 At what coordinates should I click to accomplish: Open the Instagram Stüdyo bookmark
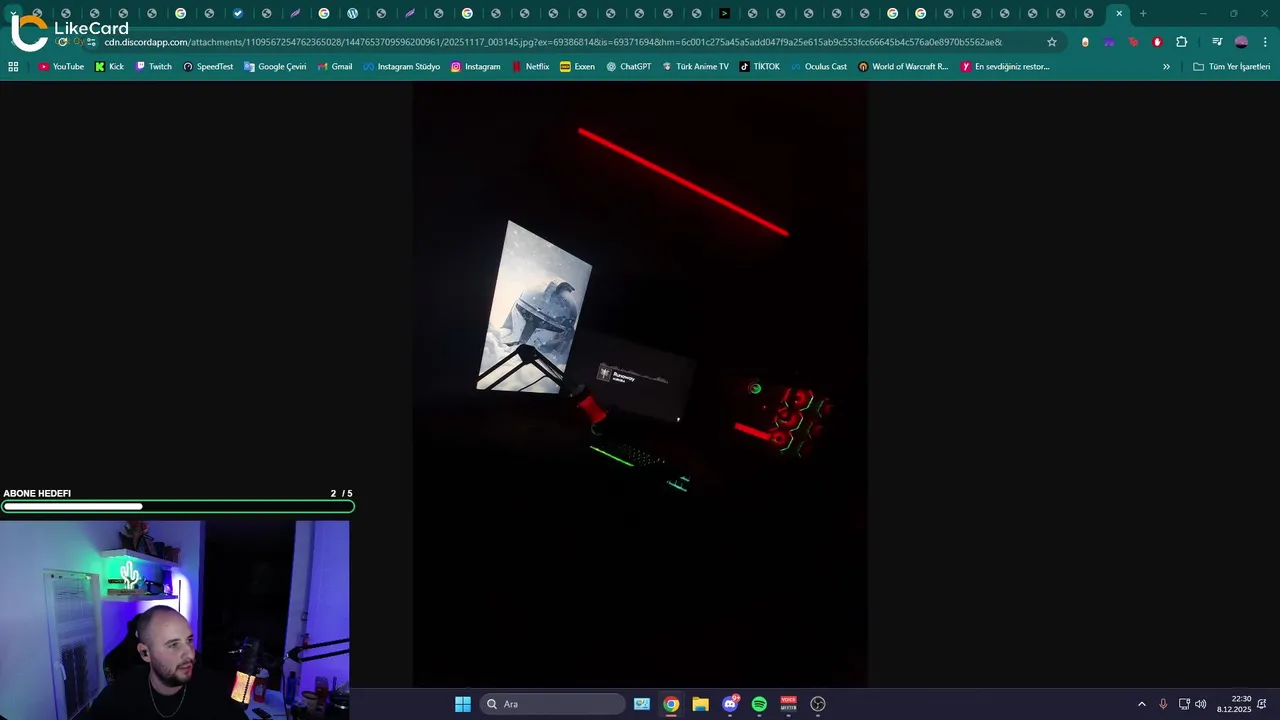[x=402, y=67]
